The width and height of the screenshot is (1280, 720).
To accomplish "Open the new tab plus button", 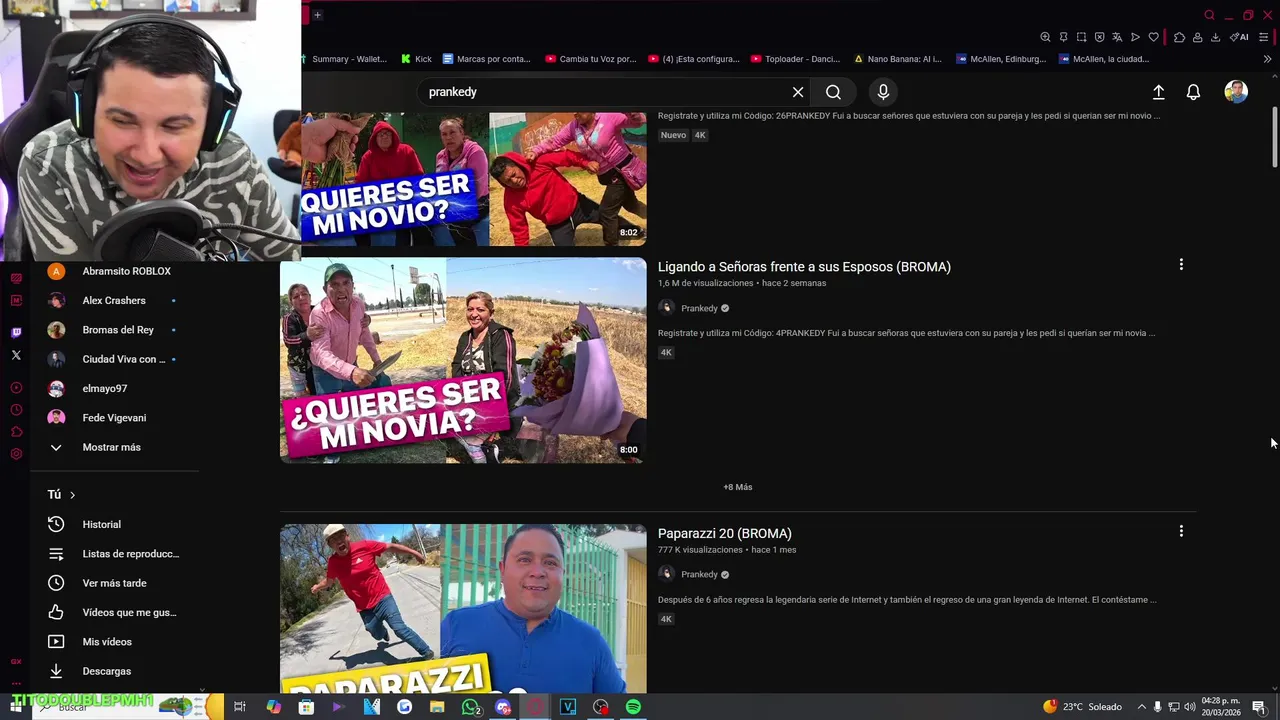I will (317, 15).
